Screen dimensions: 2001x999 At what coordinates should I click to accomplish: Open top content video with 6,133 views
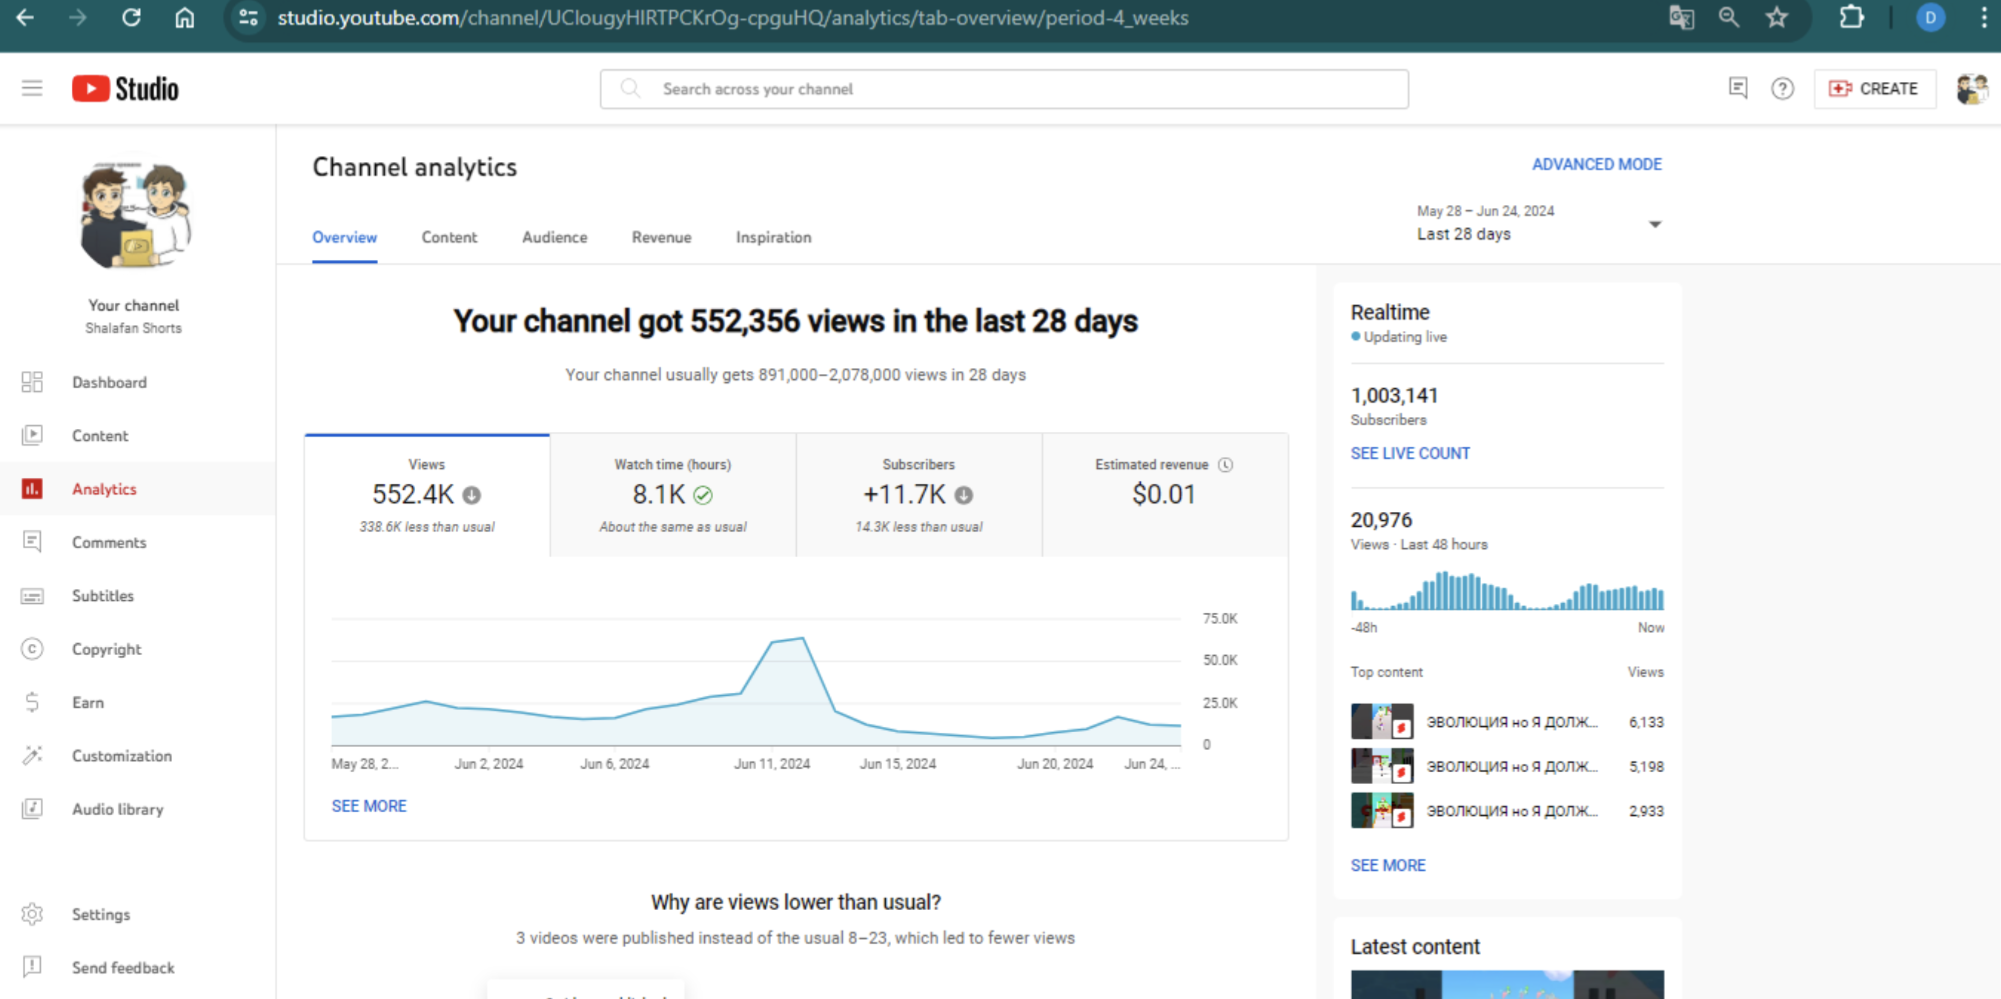click(x=1507, y=721)
